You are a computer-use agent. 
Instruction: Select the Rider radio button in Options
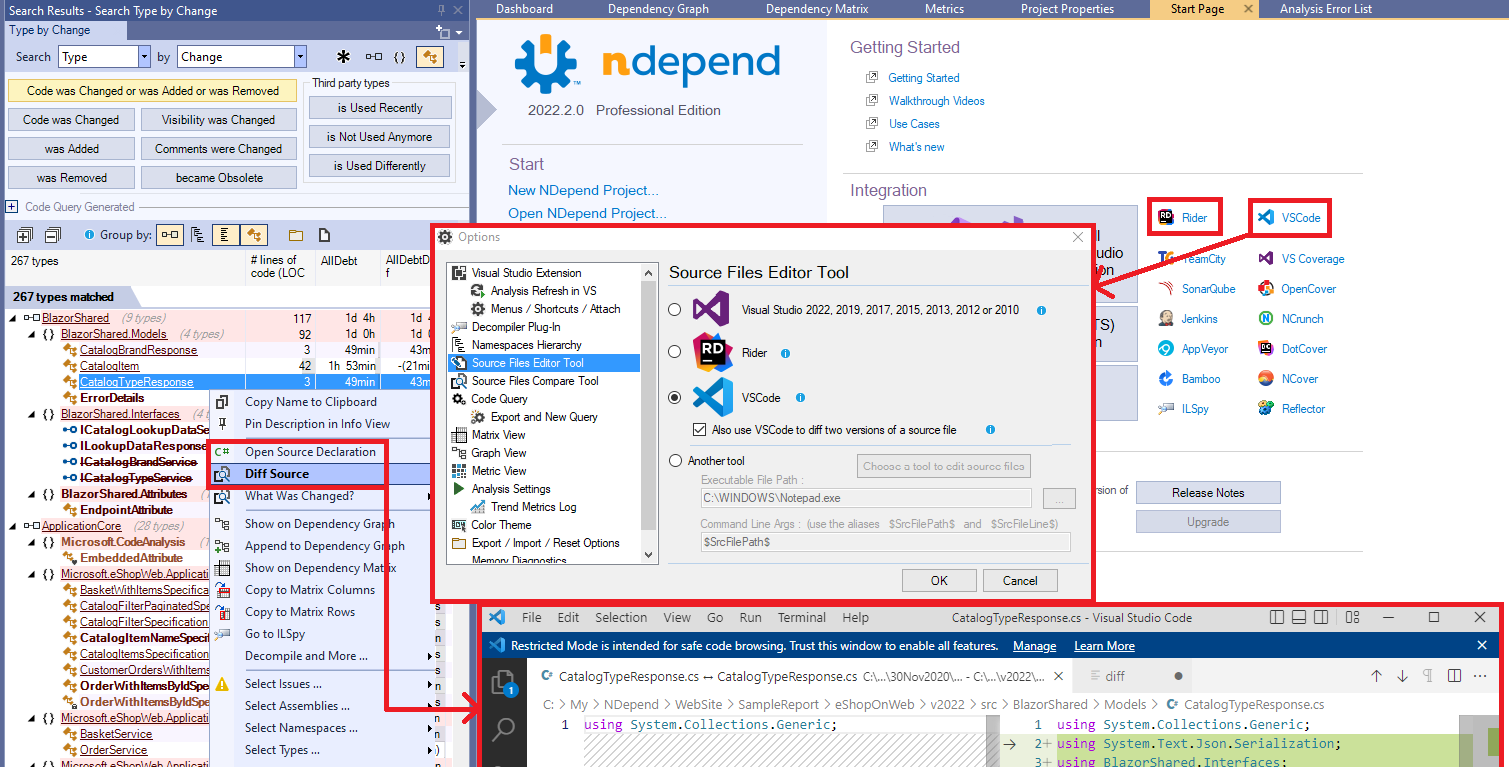[675, 352]
